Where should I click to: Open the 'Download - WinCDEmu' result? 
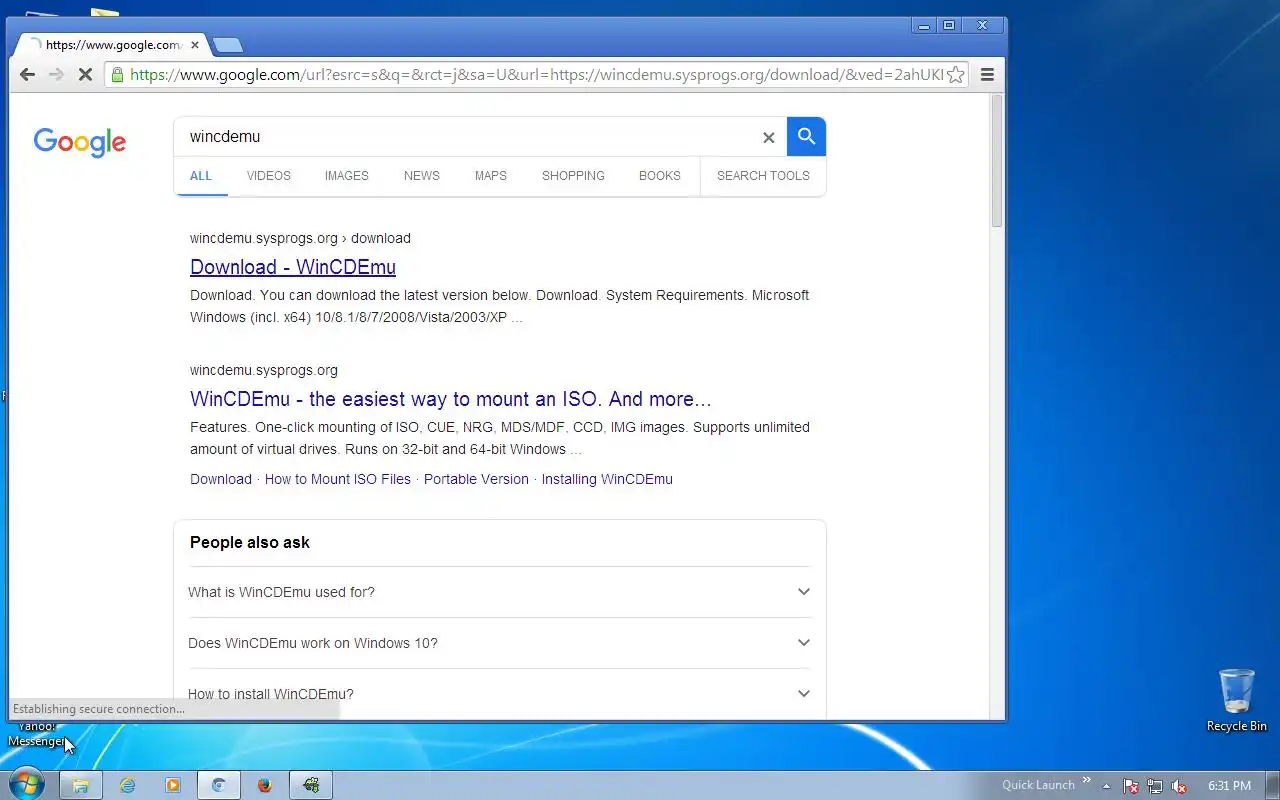(x=293, y=267)
